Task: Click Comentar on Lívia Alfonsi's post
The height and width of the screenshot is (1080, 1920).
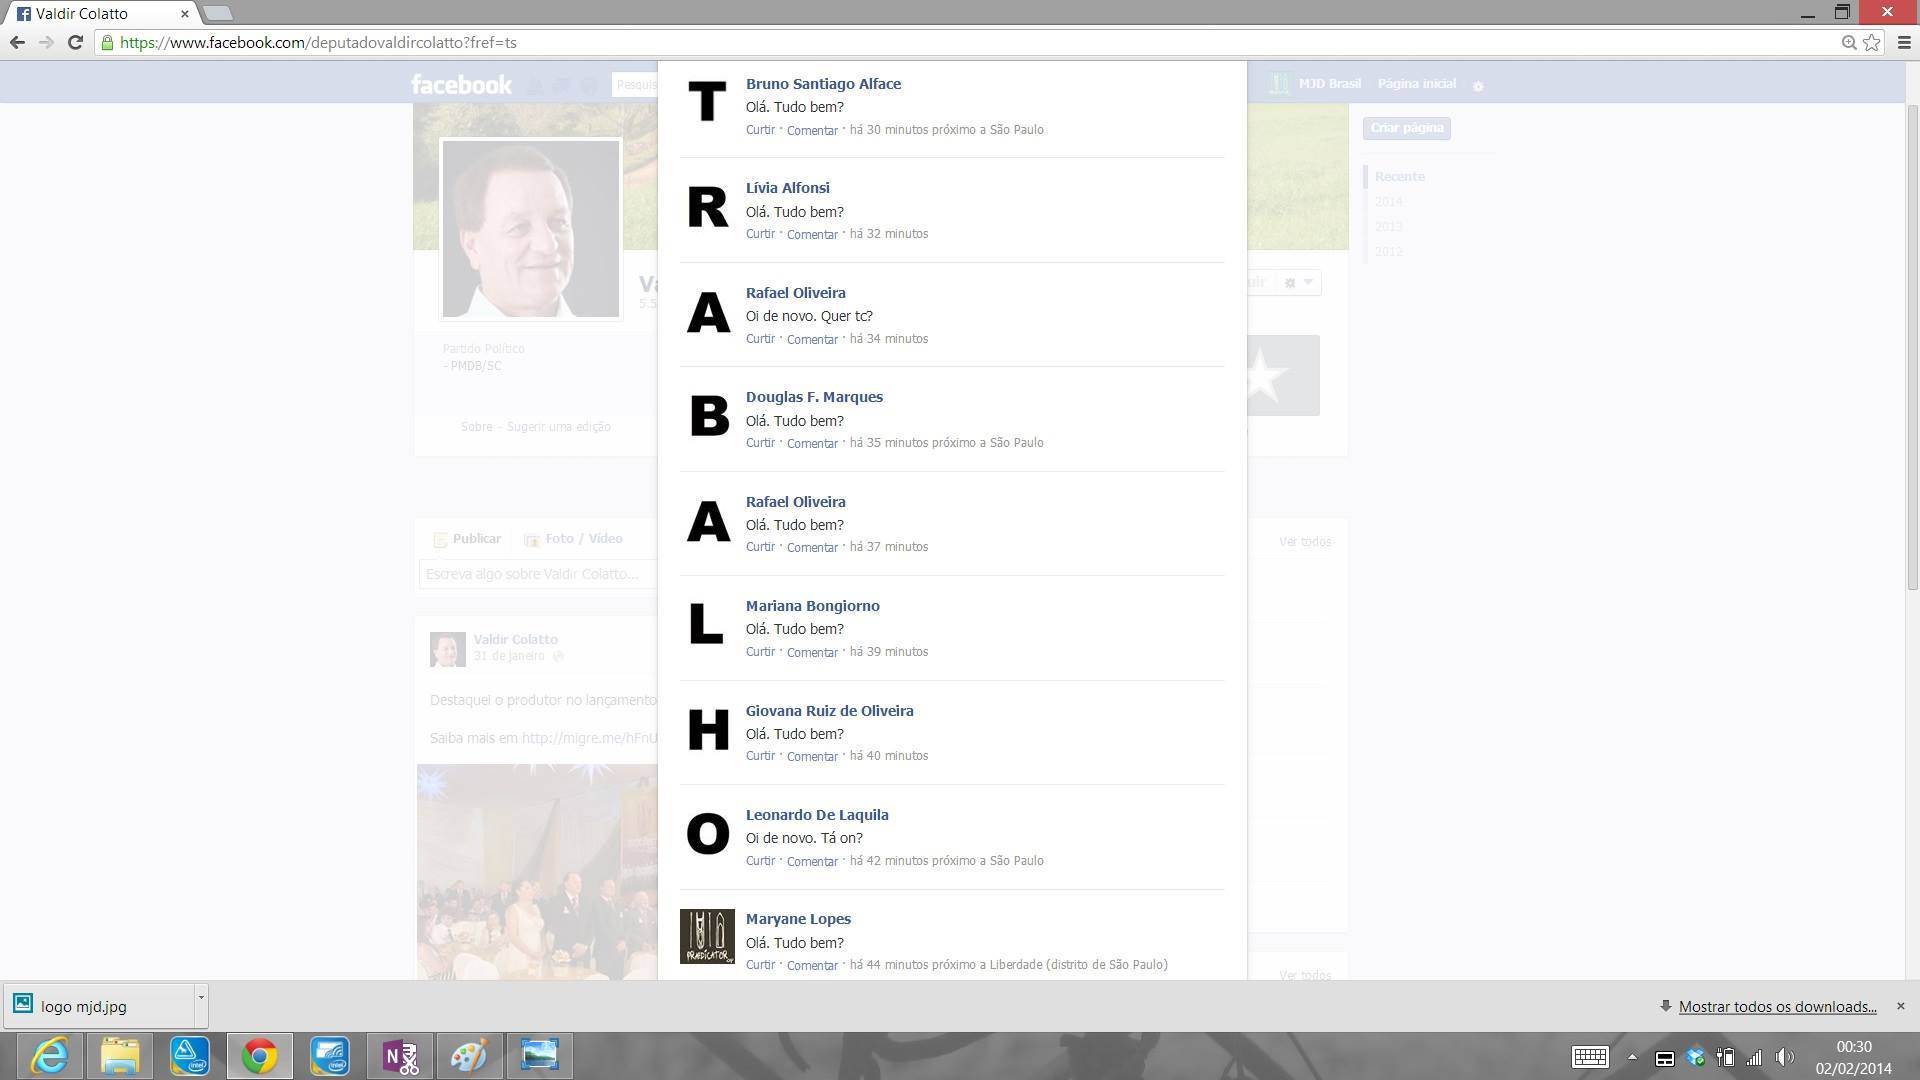Action: (812, 234)
